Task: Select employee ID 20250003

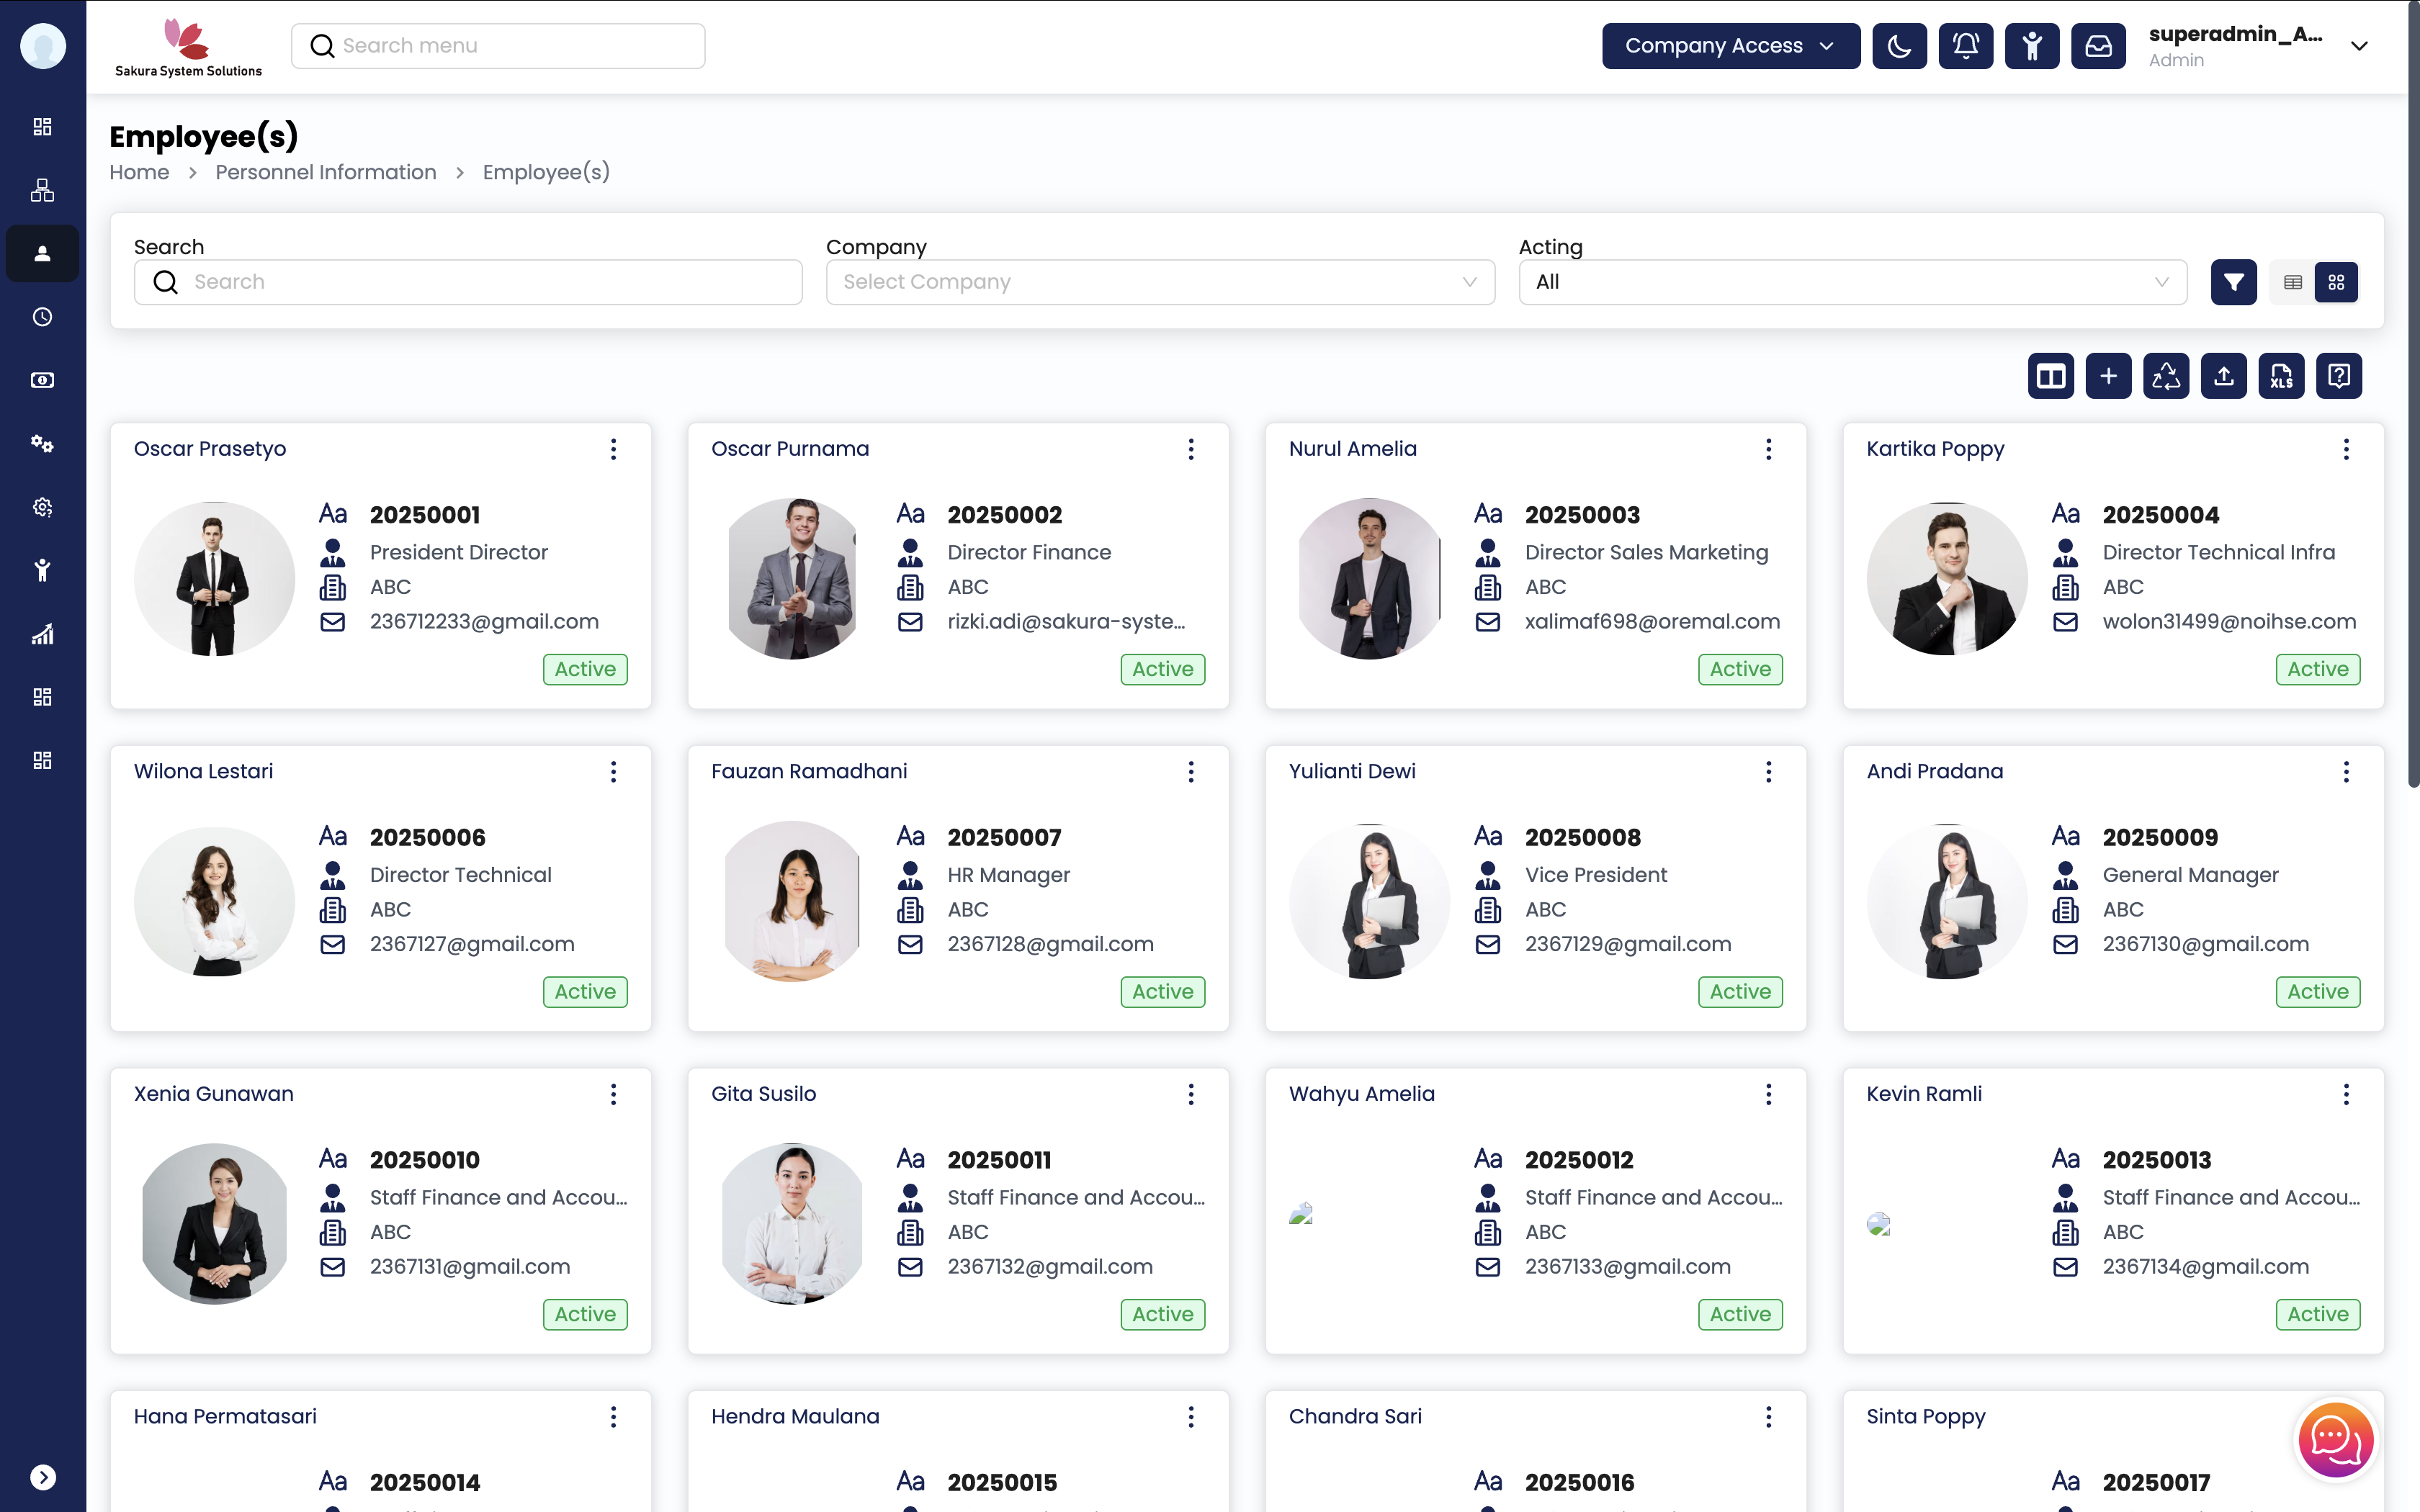Action: coord(1582,514)
